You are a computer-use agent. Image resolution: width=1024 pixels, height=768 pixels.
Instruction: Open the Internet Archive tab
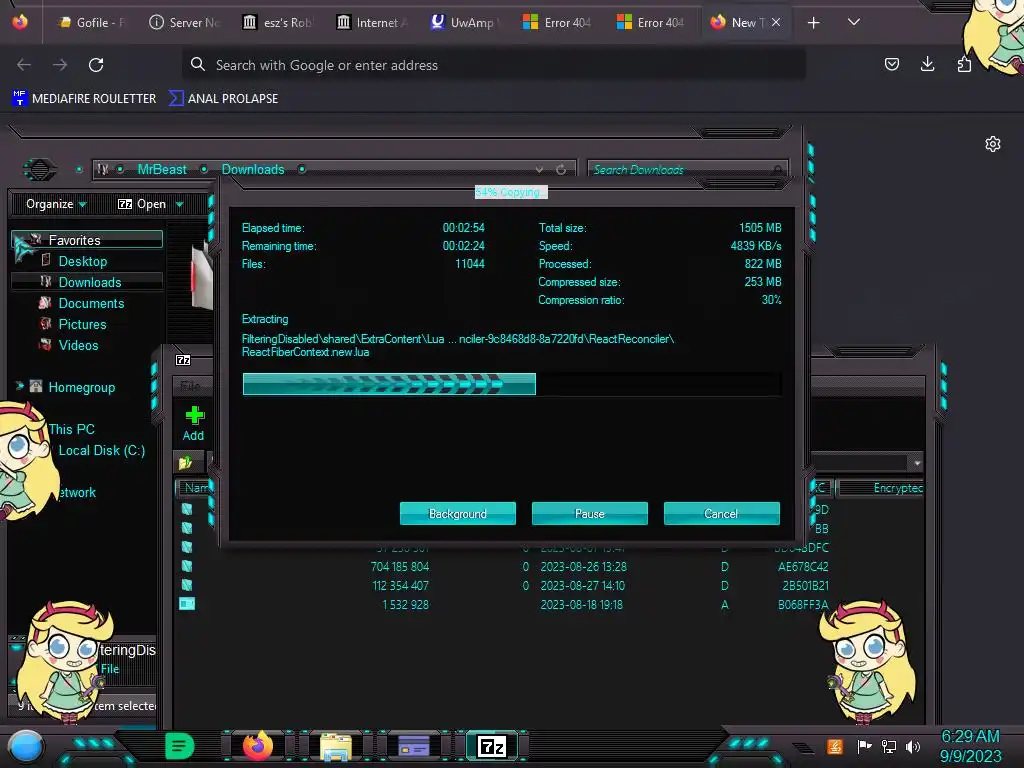coord(371,22)
